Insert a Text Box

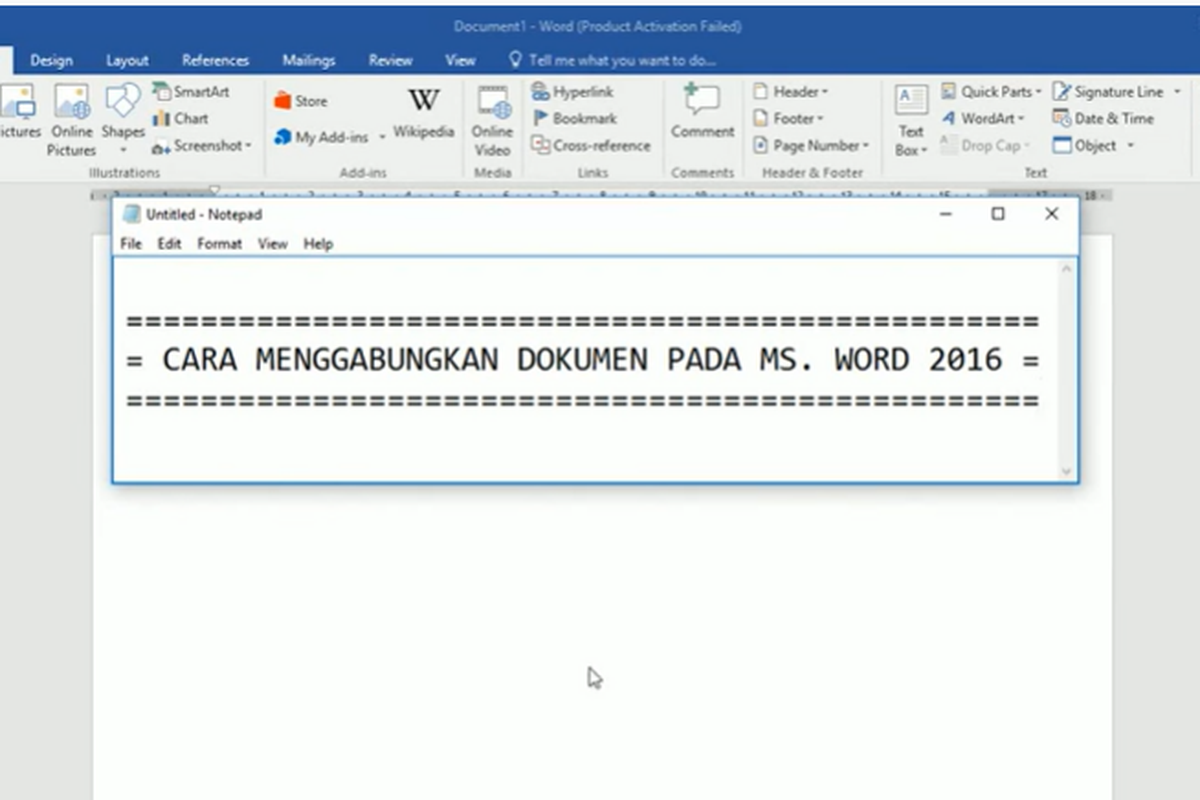click(x=909, y=118)
